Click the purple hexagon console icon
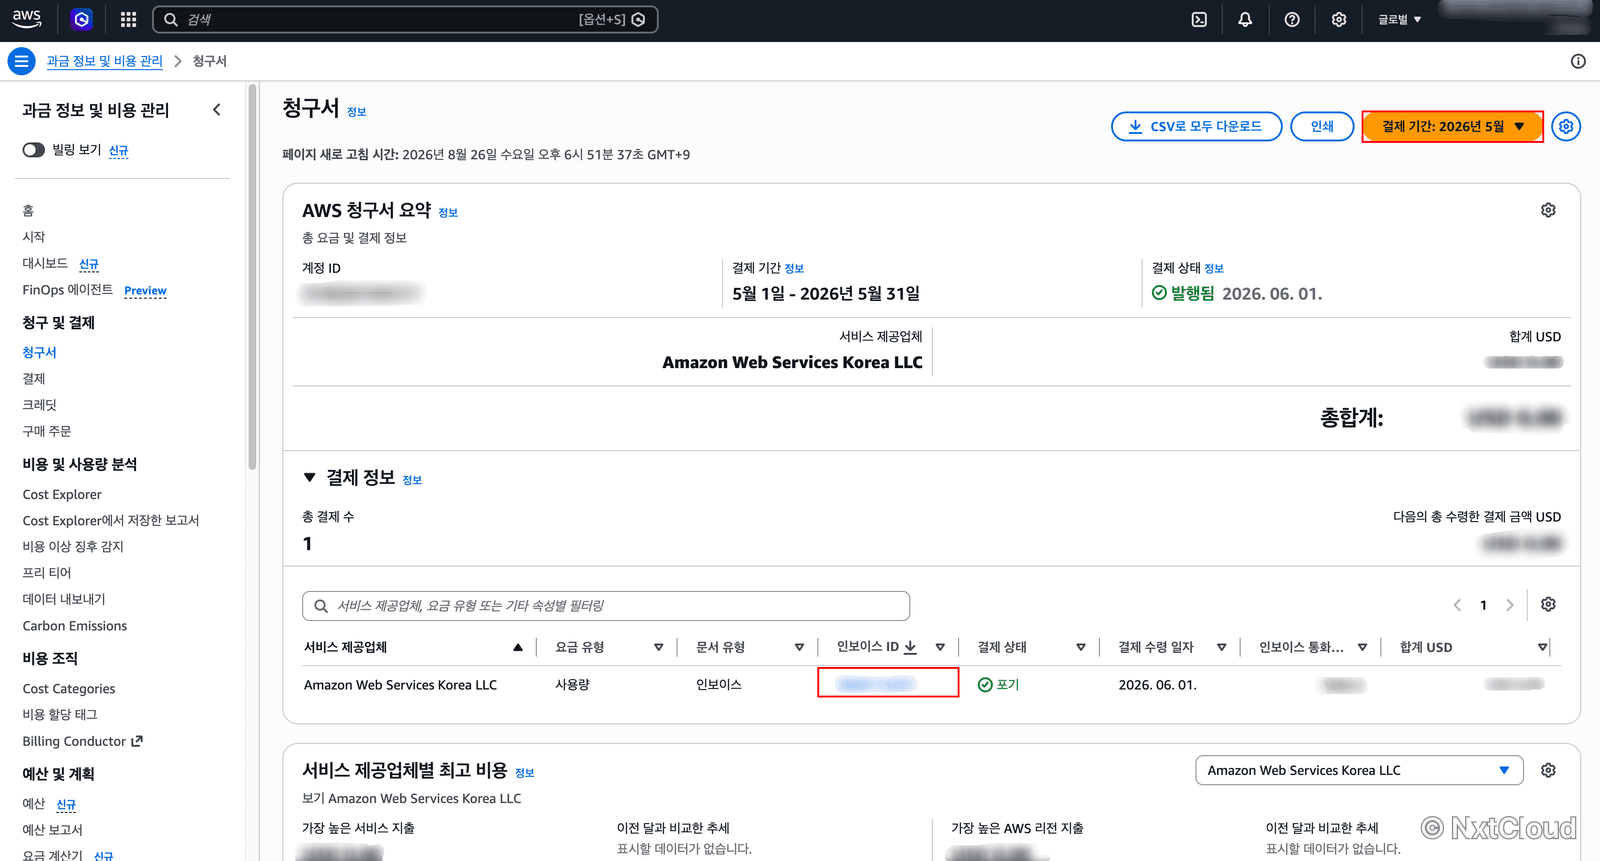Screen dimensions: 1600x861 (82, 19)
